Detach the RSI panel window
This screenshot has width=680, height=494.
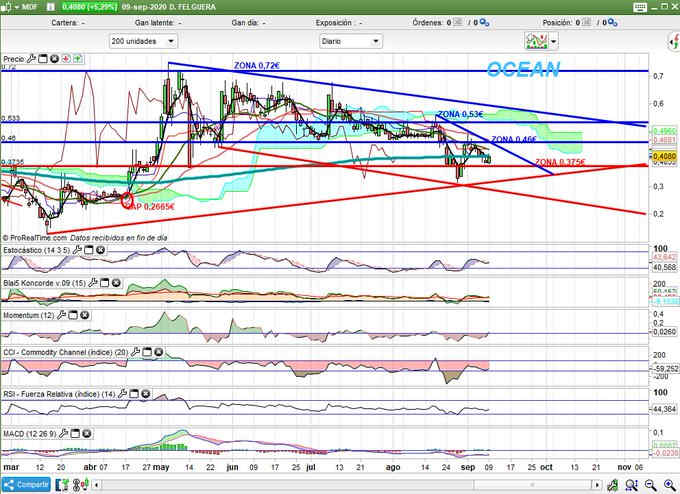[134, 394]
